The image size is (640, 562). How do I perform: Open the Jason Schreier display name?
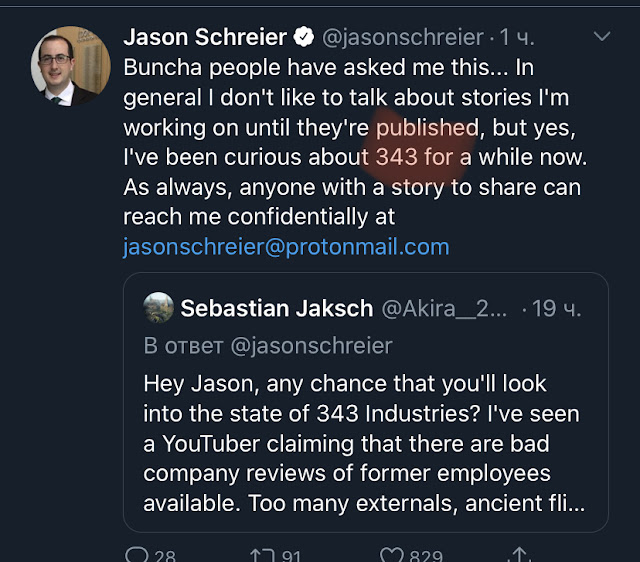pyautogui.click(x=204, y=38)
